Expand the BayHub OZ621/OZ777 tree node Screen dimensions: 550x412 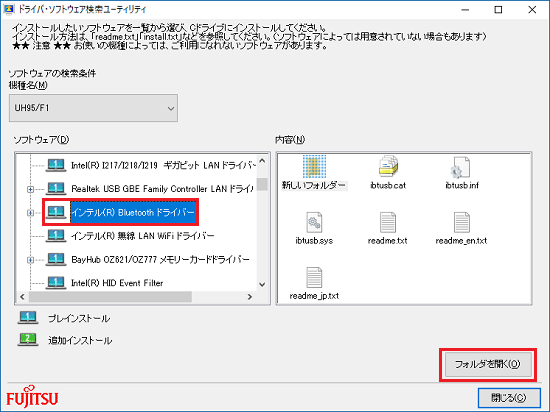pos(31,260)
